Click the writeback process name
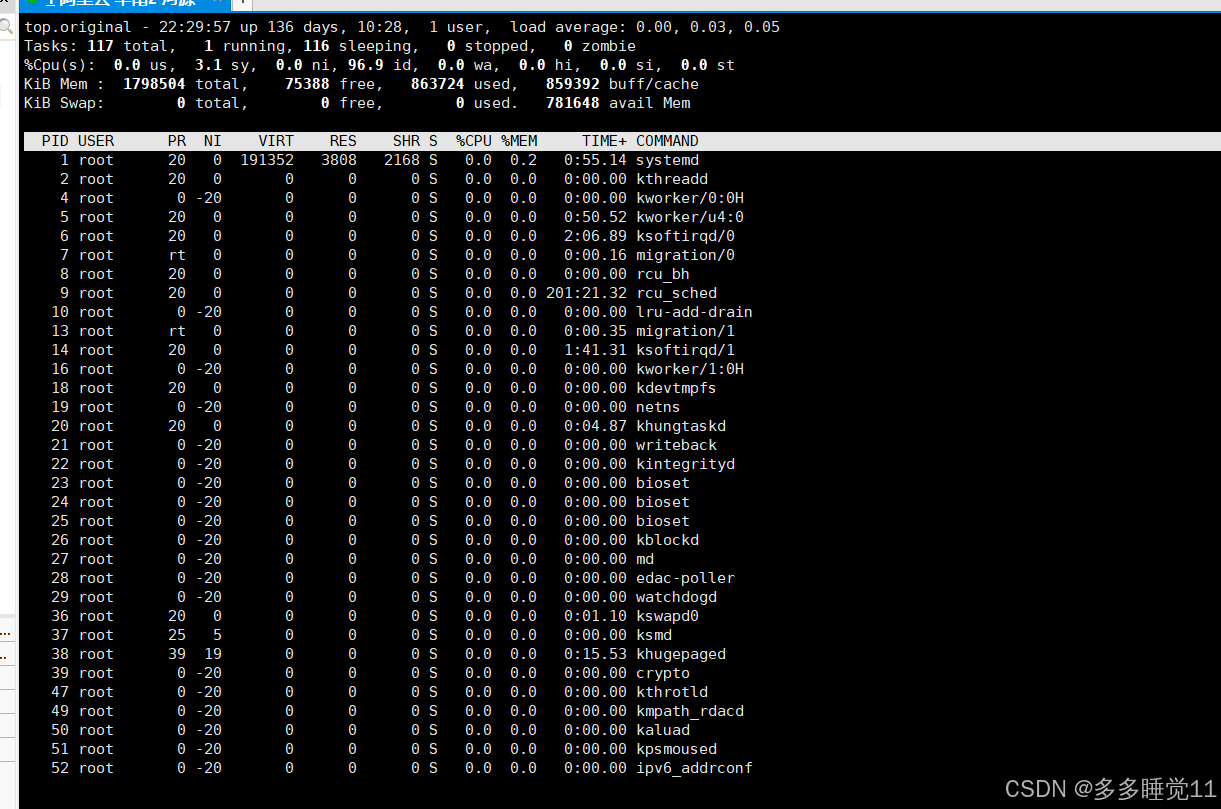Screen dimensions: 1221x809 click(x=676, y=445)
